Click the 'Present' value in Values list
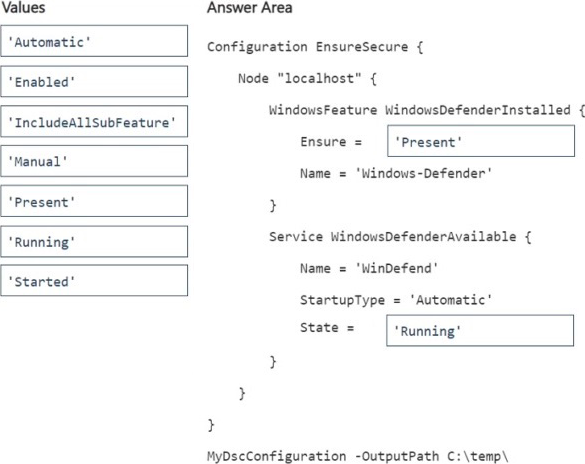The image size is (585, 464). [94, 201]
